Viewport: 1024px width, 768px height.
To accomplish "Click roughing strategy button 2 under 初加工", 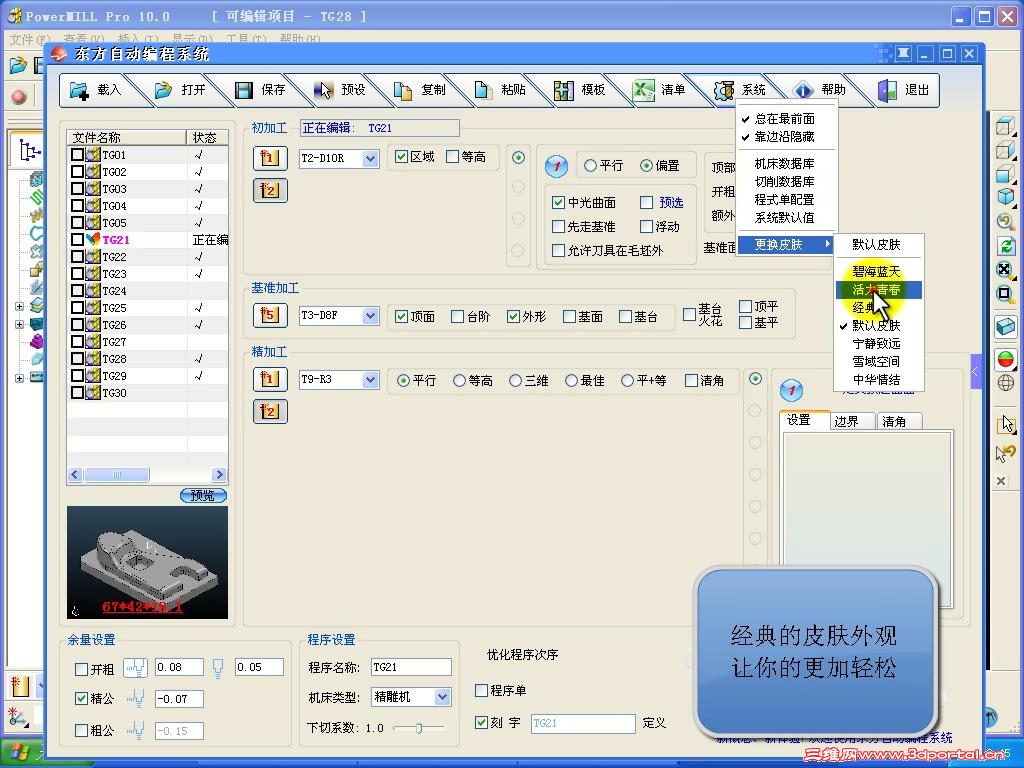I will (x=270, y=191).
